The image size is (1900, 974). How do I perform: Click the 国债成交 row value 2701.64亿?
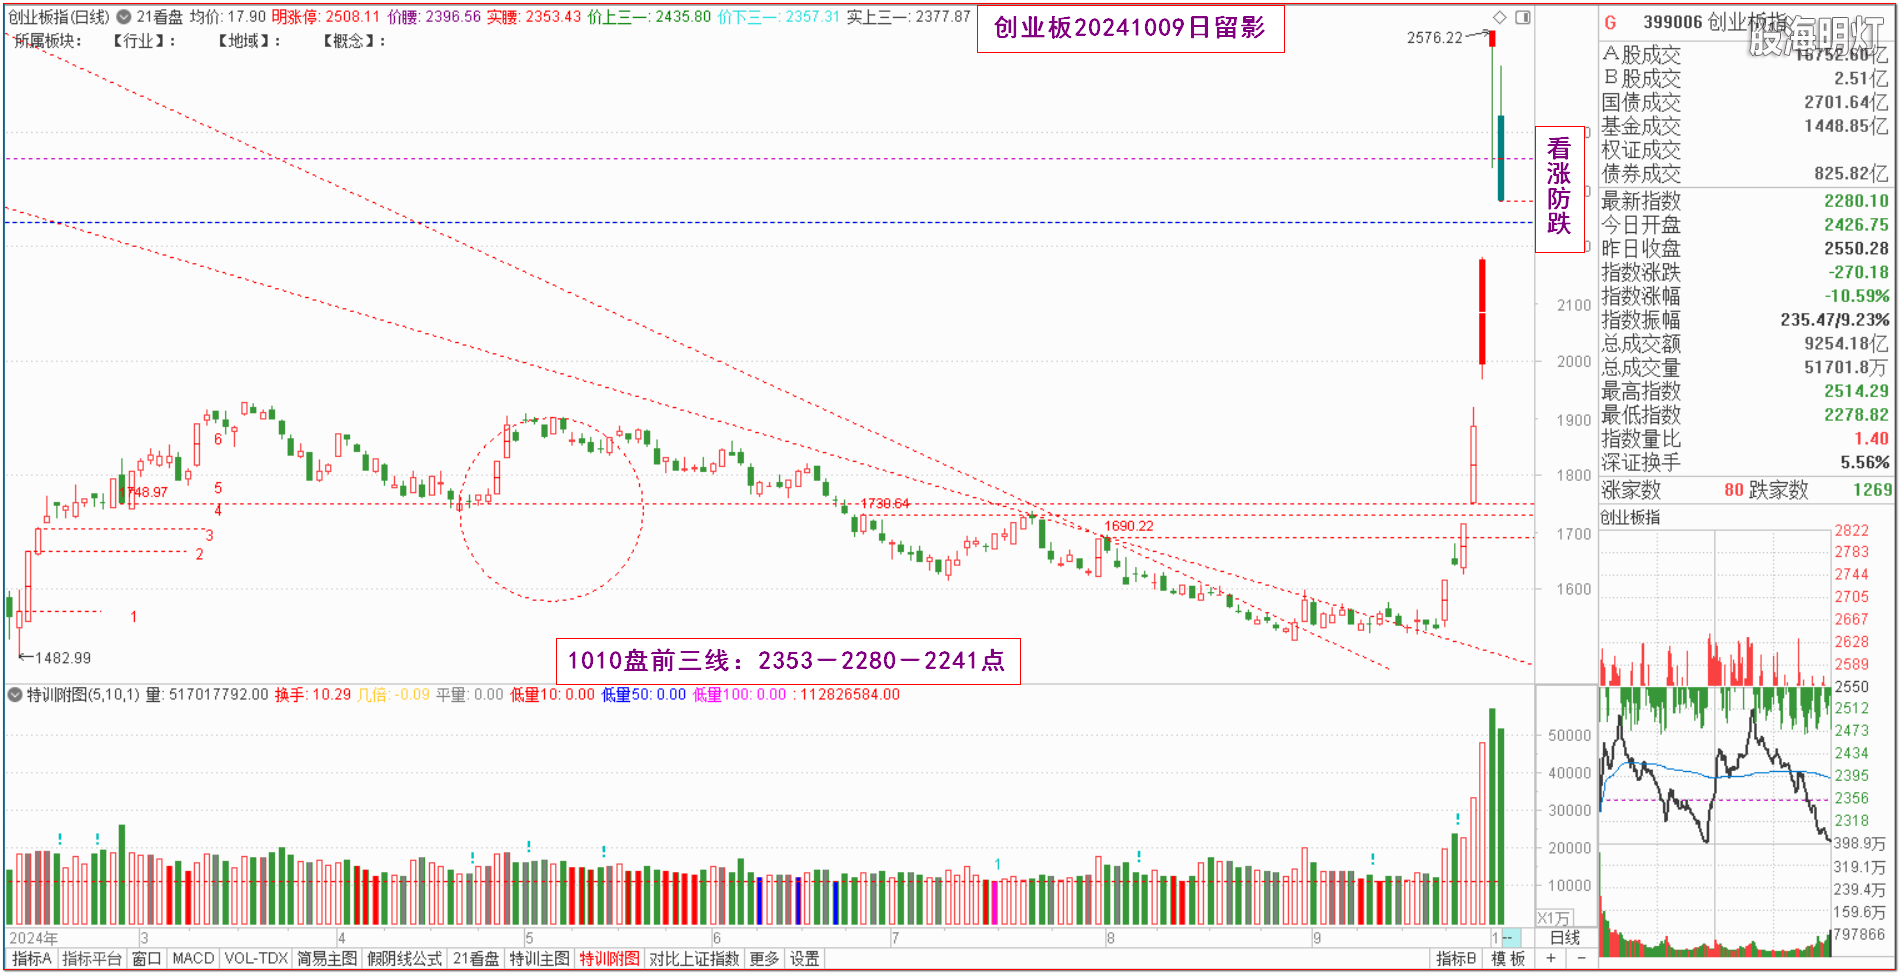pos(1846,102)
